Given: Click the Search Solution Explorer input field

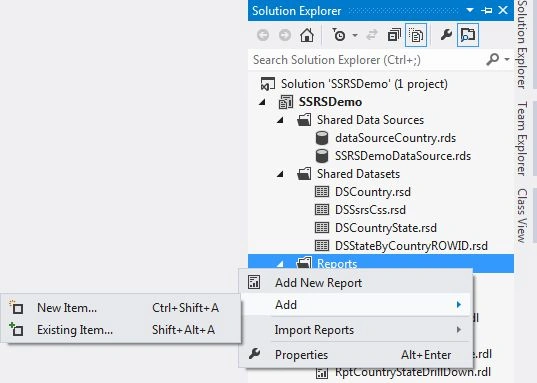Looking at the screenshot, I should pyautogui.click(x=365, y=60).
